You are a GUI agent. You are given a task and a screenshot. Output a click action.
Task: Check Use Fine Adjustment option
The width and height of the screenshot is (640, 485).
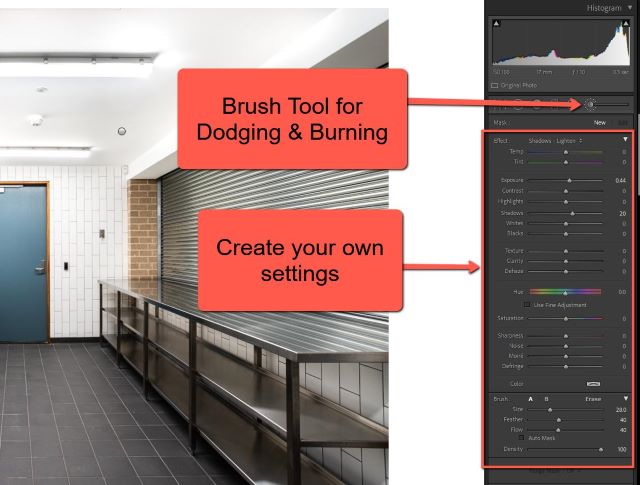(527, 304)
